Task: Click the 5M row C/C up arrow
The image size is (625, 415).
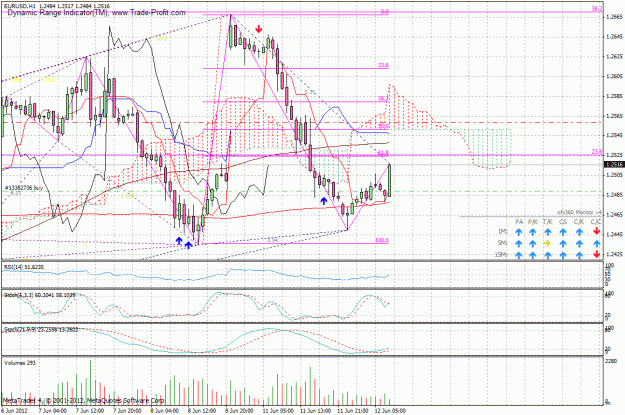Action: pos(596,243)
